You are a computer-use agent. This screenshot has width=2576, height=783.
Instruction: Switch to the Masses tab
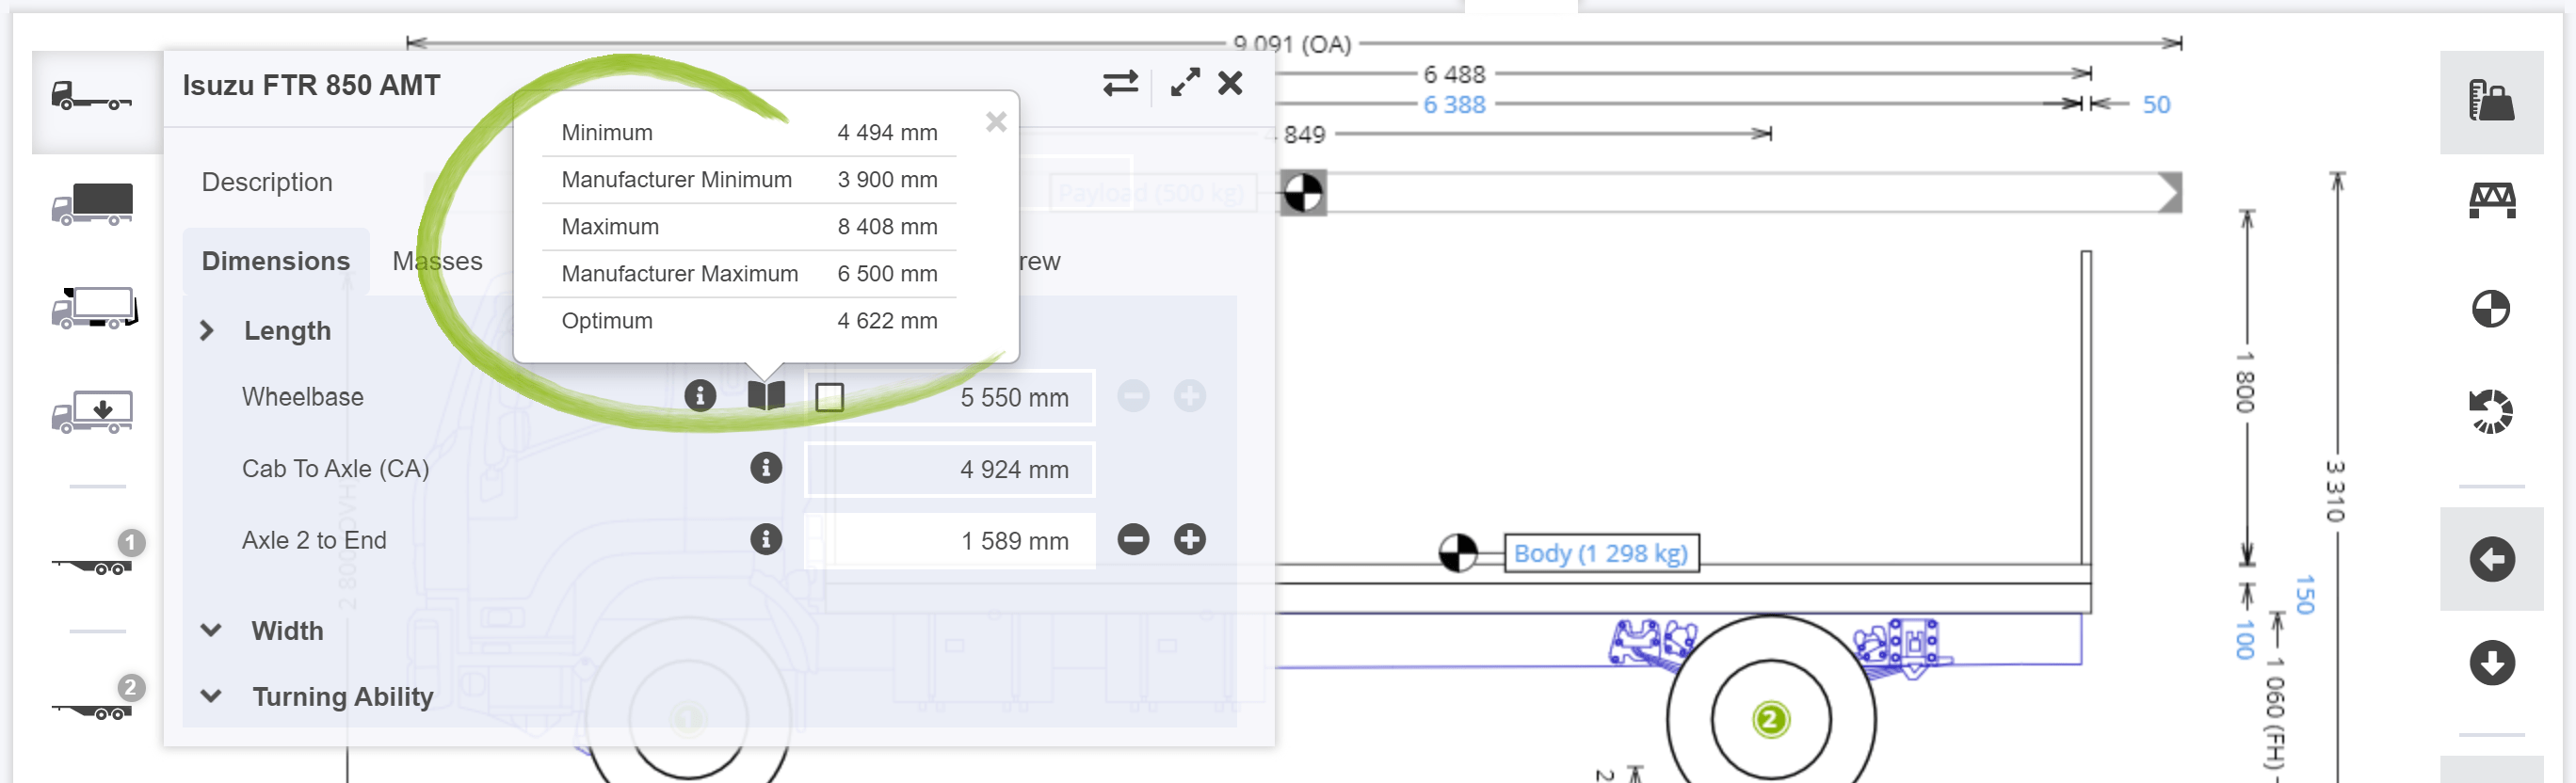[x=437, y=261]
